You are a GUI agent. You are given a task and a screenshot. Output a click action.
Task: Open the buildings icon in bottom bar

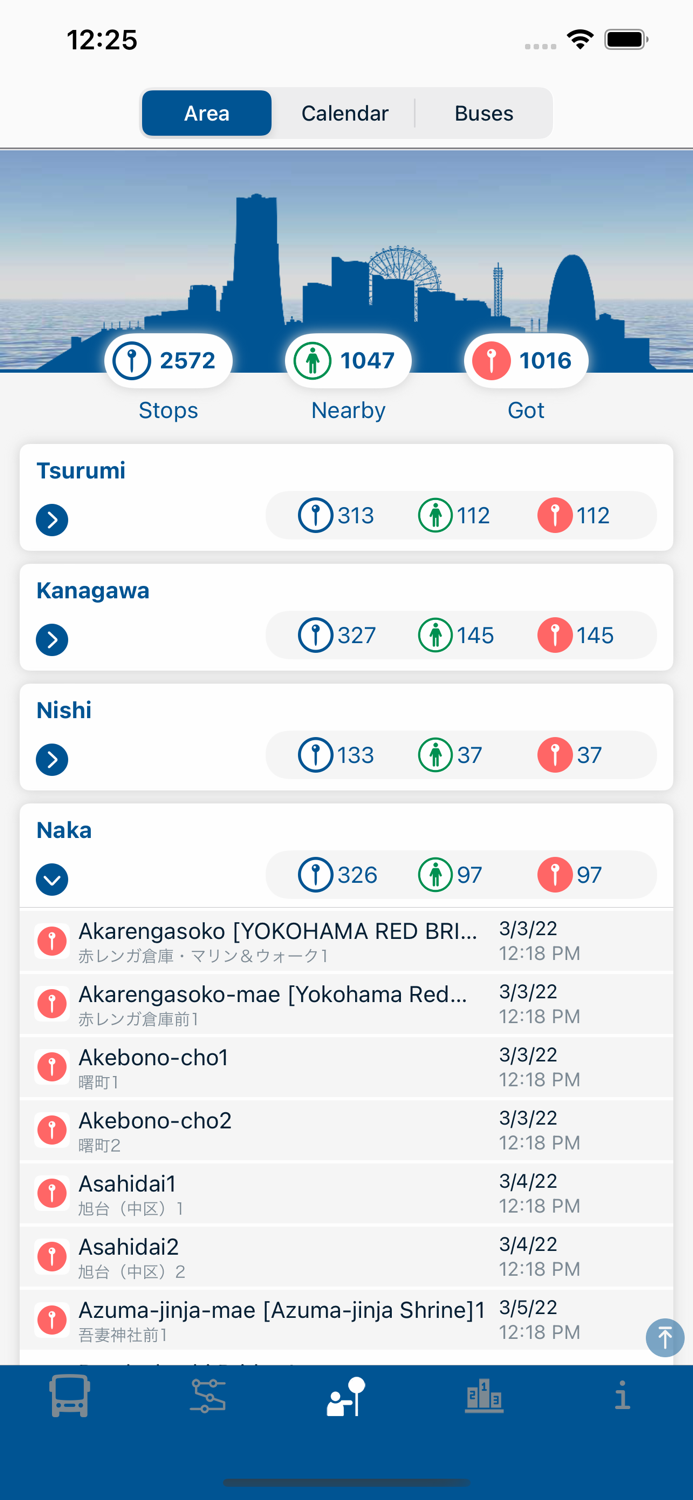pyautogui.click(x=484, y=1396)
